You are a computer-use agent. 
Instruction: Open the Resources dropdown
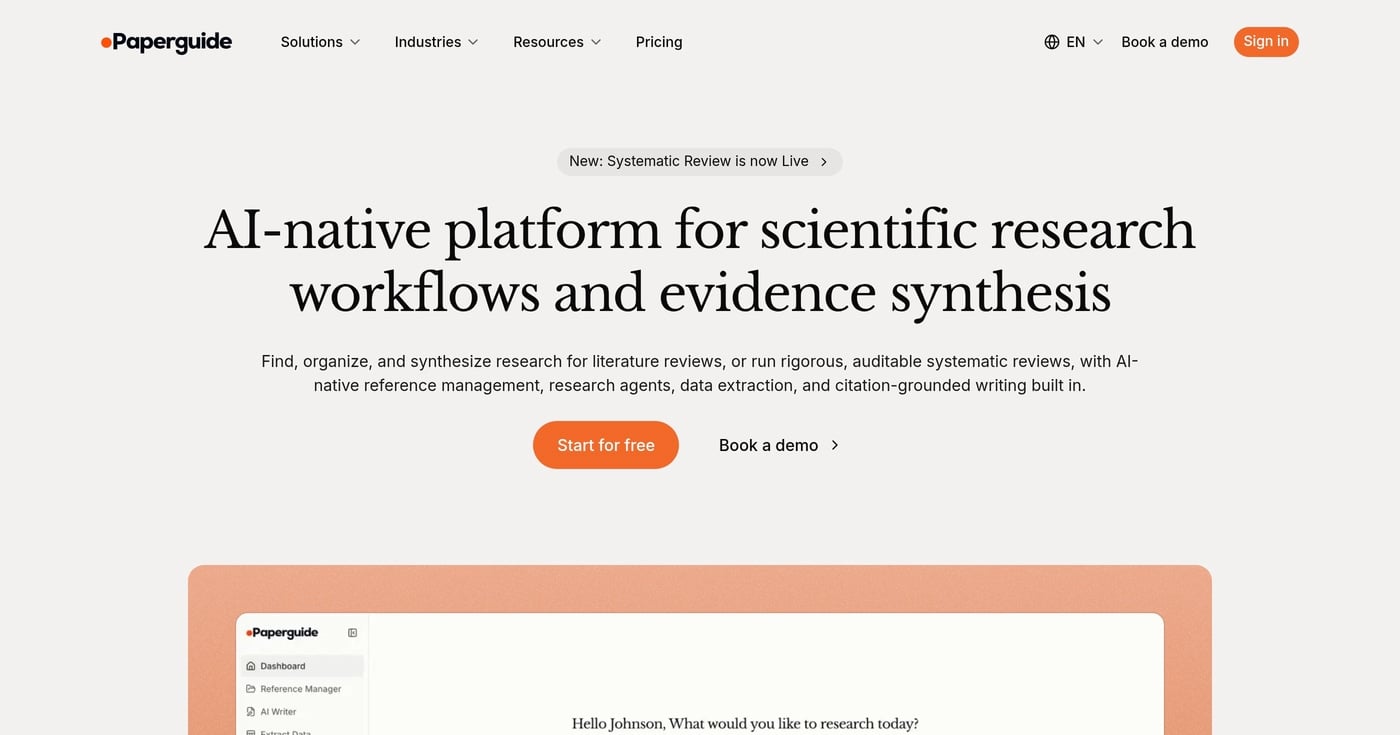pyautogui.click(x=557, y=42)
